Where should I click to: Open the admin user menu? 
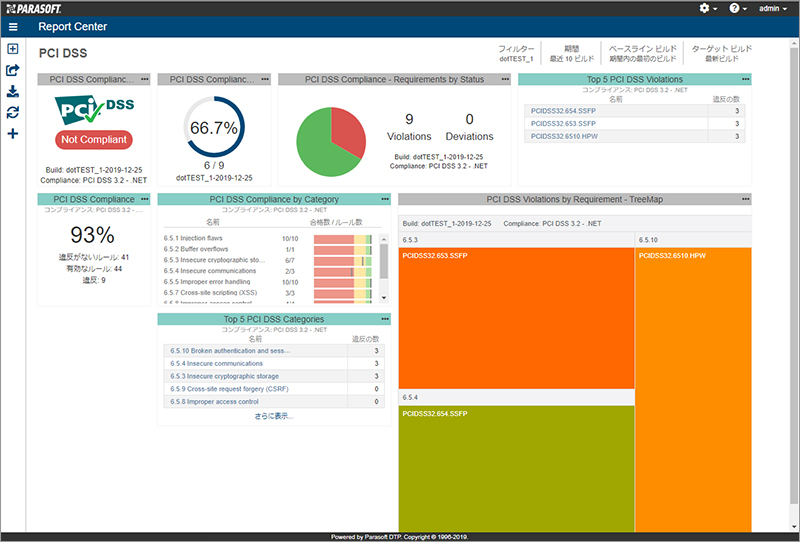pos(772,8)
